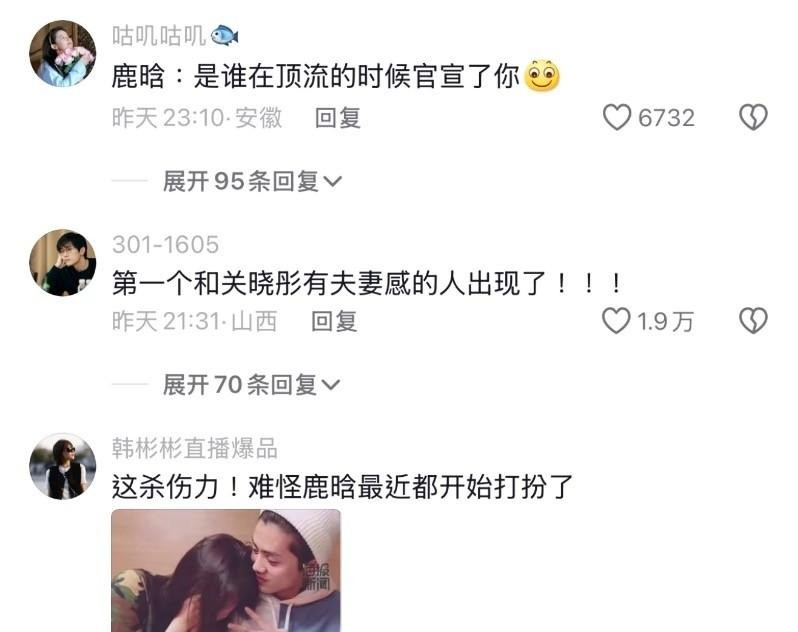Tap the fish emoji beside 咕叽咕叽

[224, 36]
